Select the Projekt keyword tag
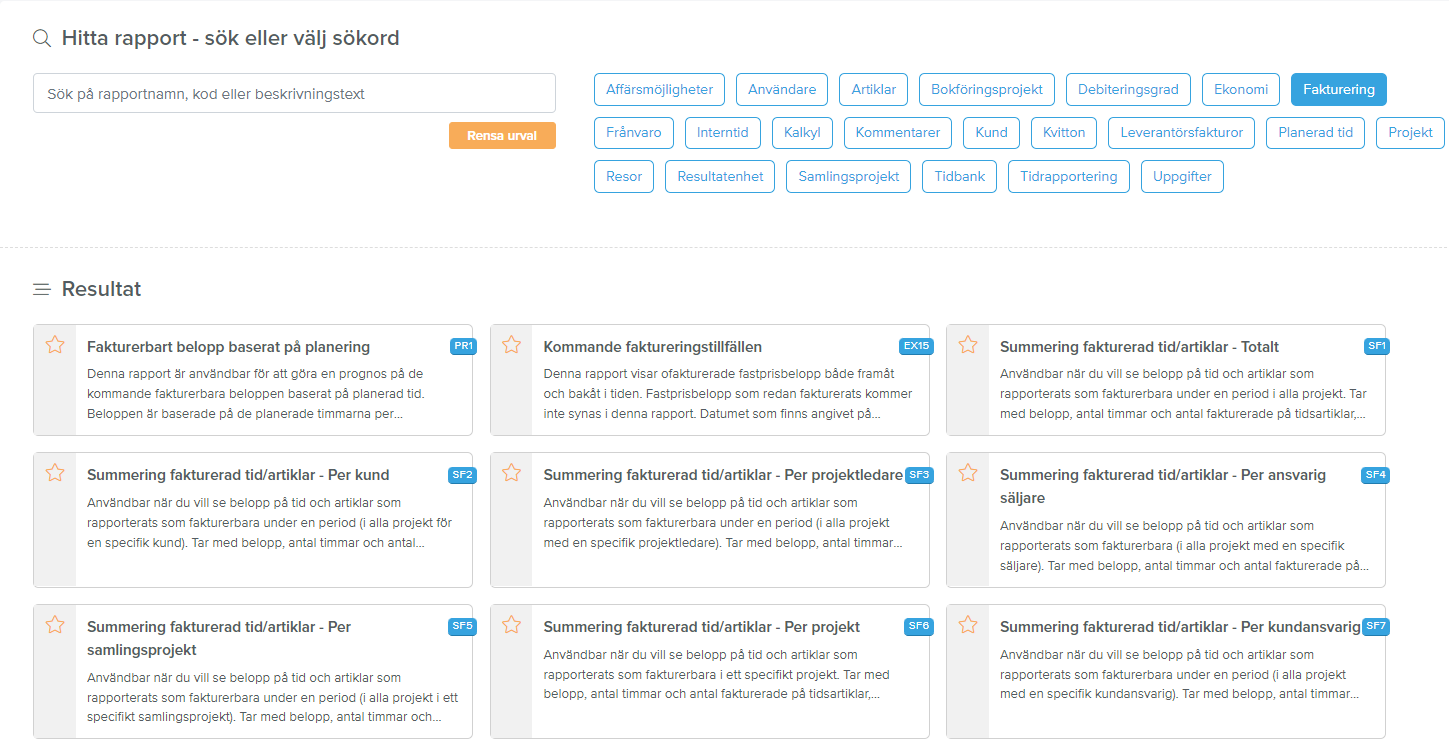Viewport: 1449px width, 747px height. 1410,132
